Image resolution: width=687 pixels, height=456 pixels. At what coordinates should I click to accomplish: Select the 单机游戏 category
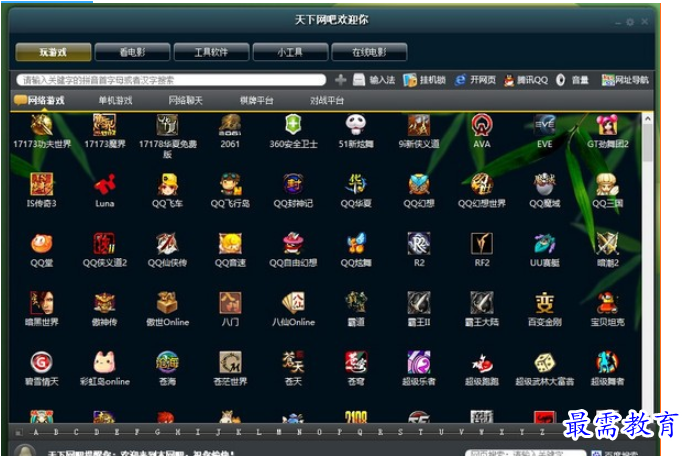(115, 100)
